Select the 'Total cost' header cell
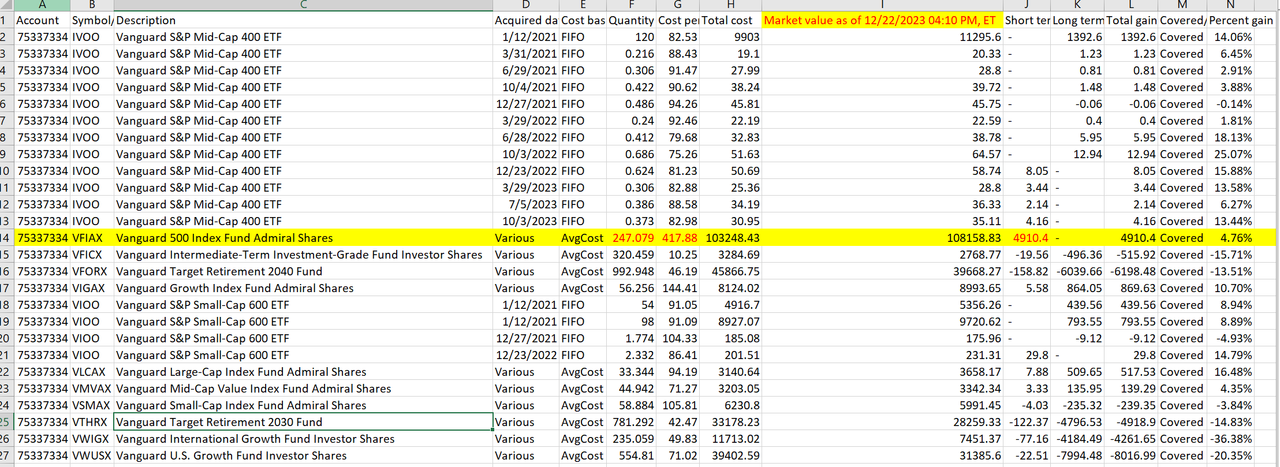The image size is (1280, 467). pyautogui.click(x=730, y=20)
